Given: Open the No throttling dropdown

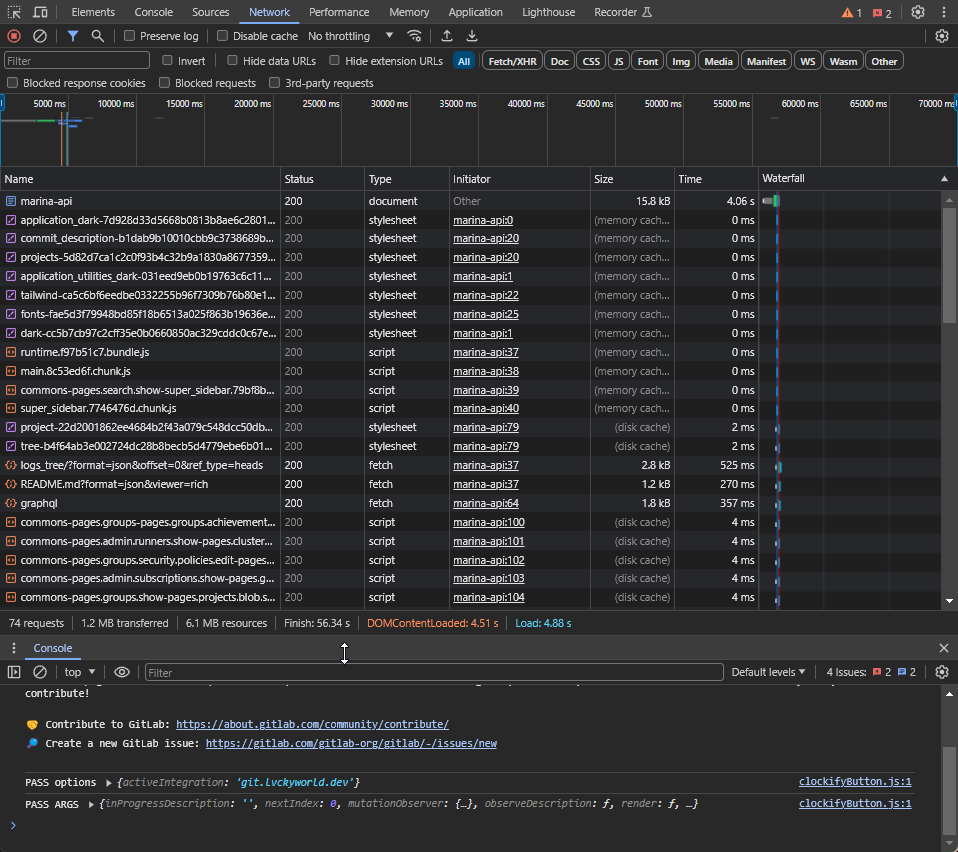Looking at the screenshot, I should (x=351, y=36).
